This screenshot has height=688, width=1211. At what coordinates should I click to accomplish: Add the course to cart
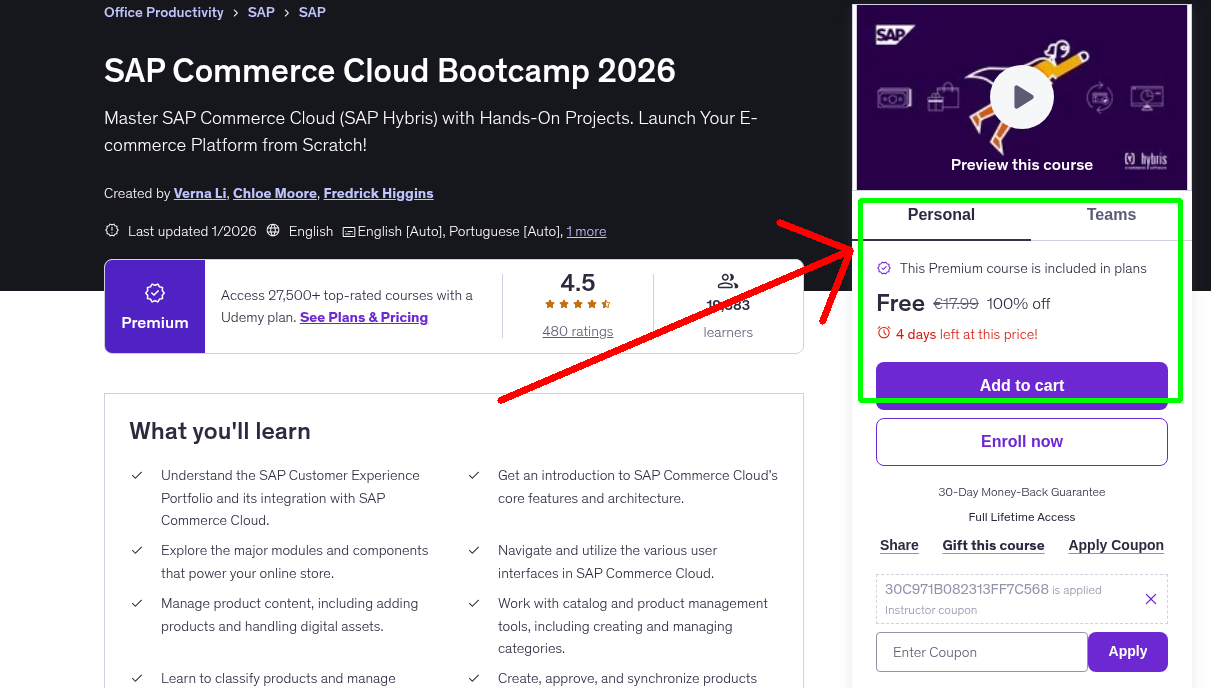click(1021, 385)
